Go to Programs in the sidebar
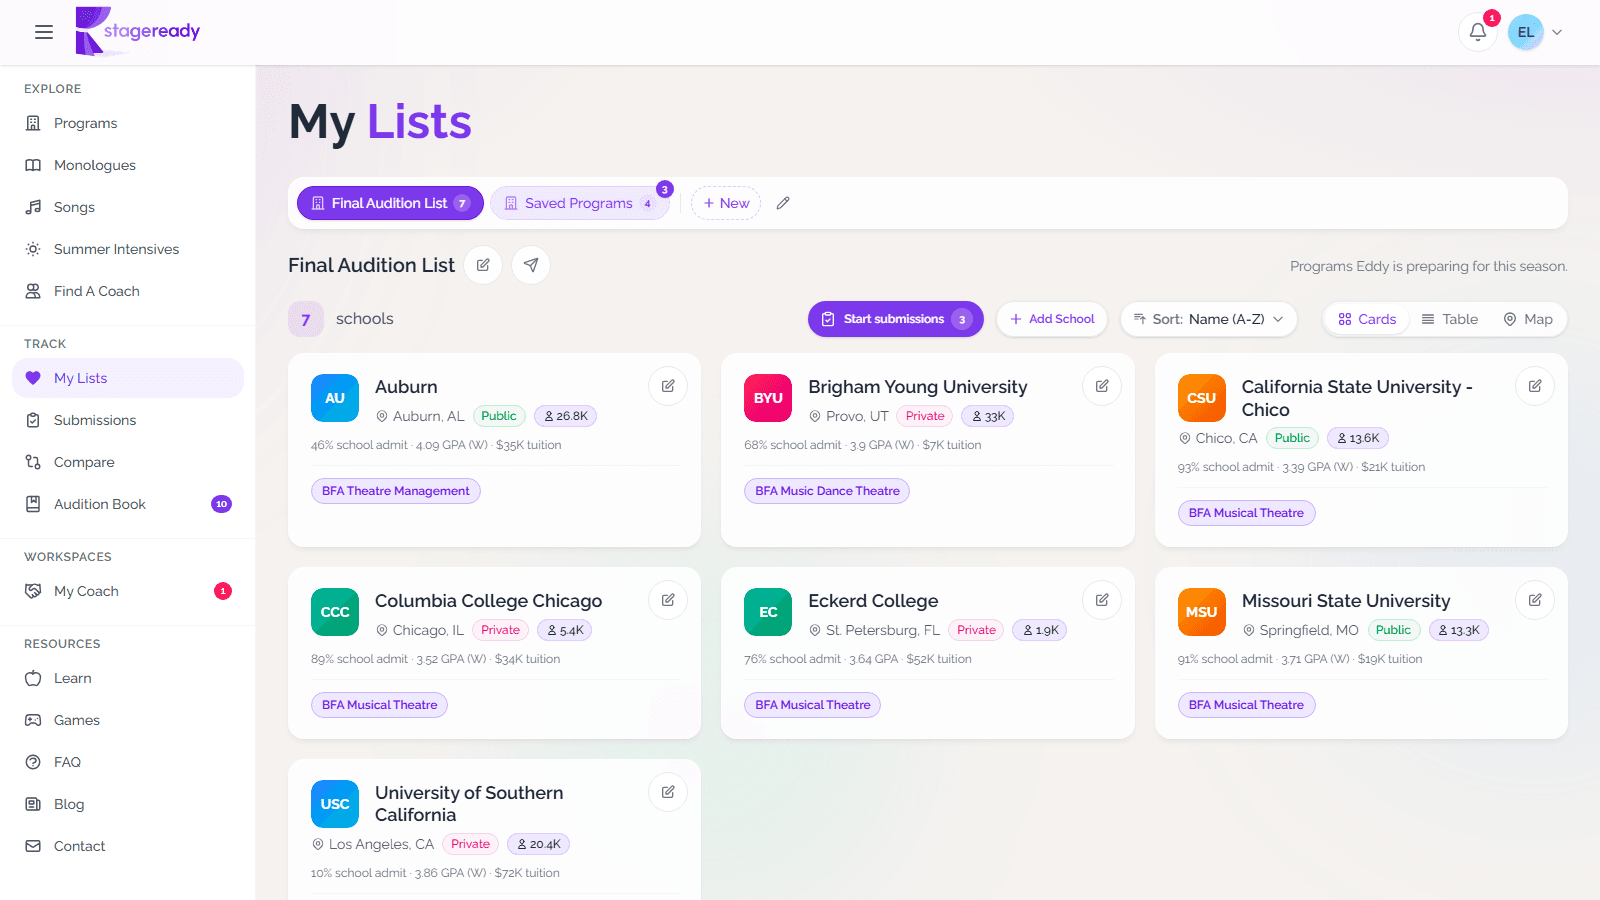Image resolution: width=1600 pixels, height=900 pixels. (128, 123)
